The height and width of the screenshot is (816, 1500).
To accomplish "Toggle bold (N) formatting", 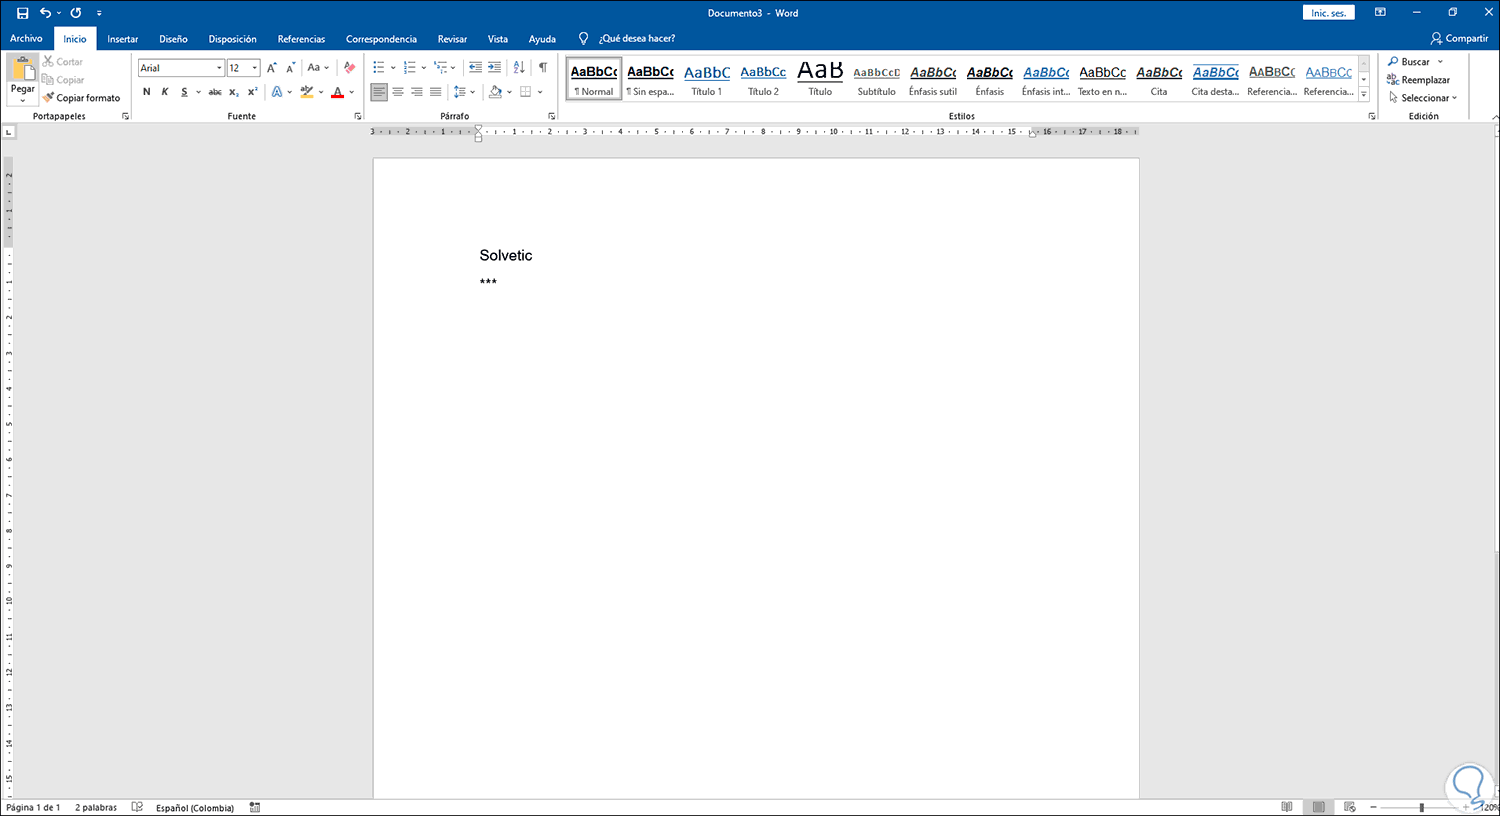I will click(147, 92).
